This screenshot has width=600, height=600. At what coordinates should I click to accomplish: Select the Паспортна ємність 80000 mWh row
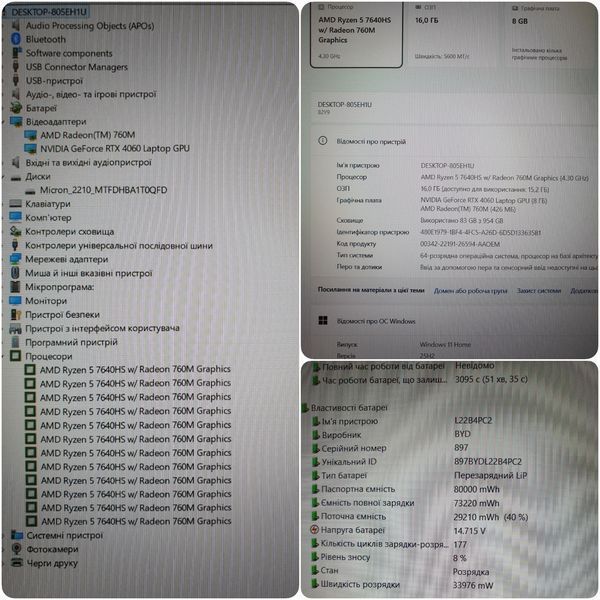click(405, 489)
